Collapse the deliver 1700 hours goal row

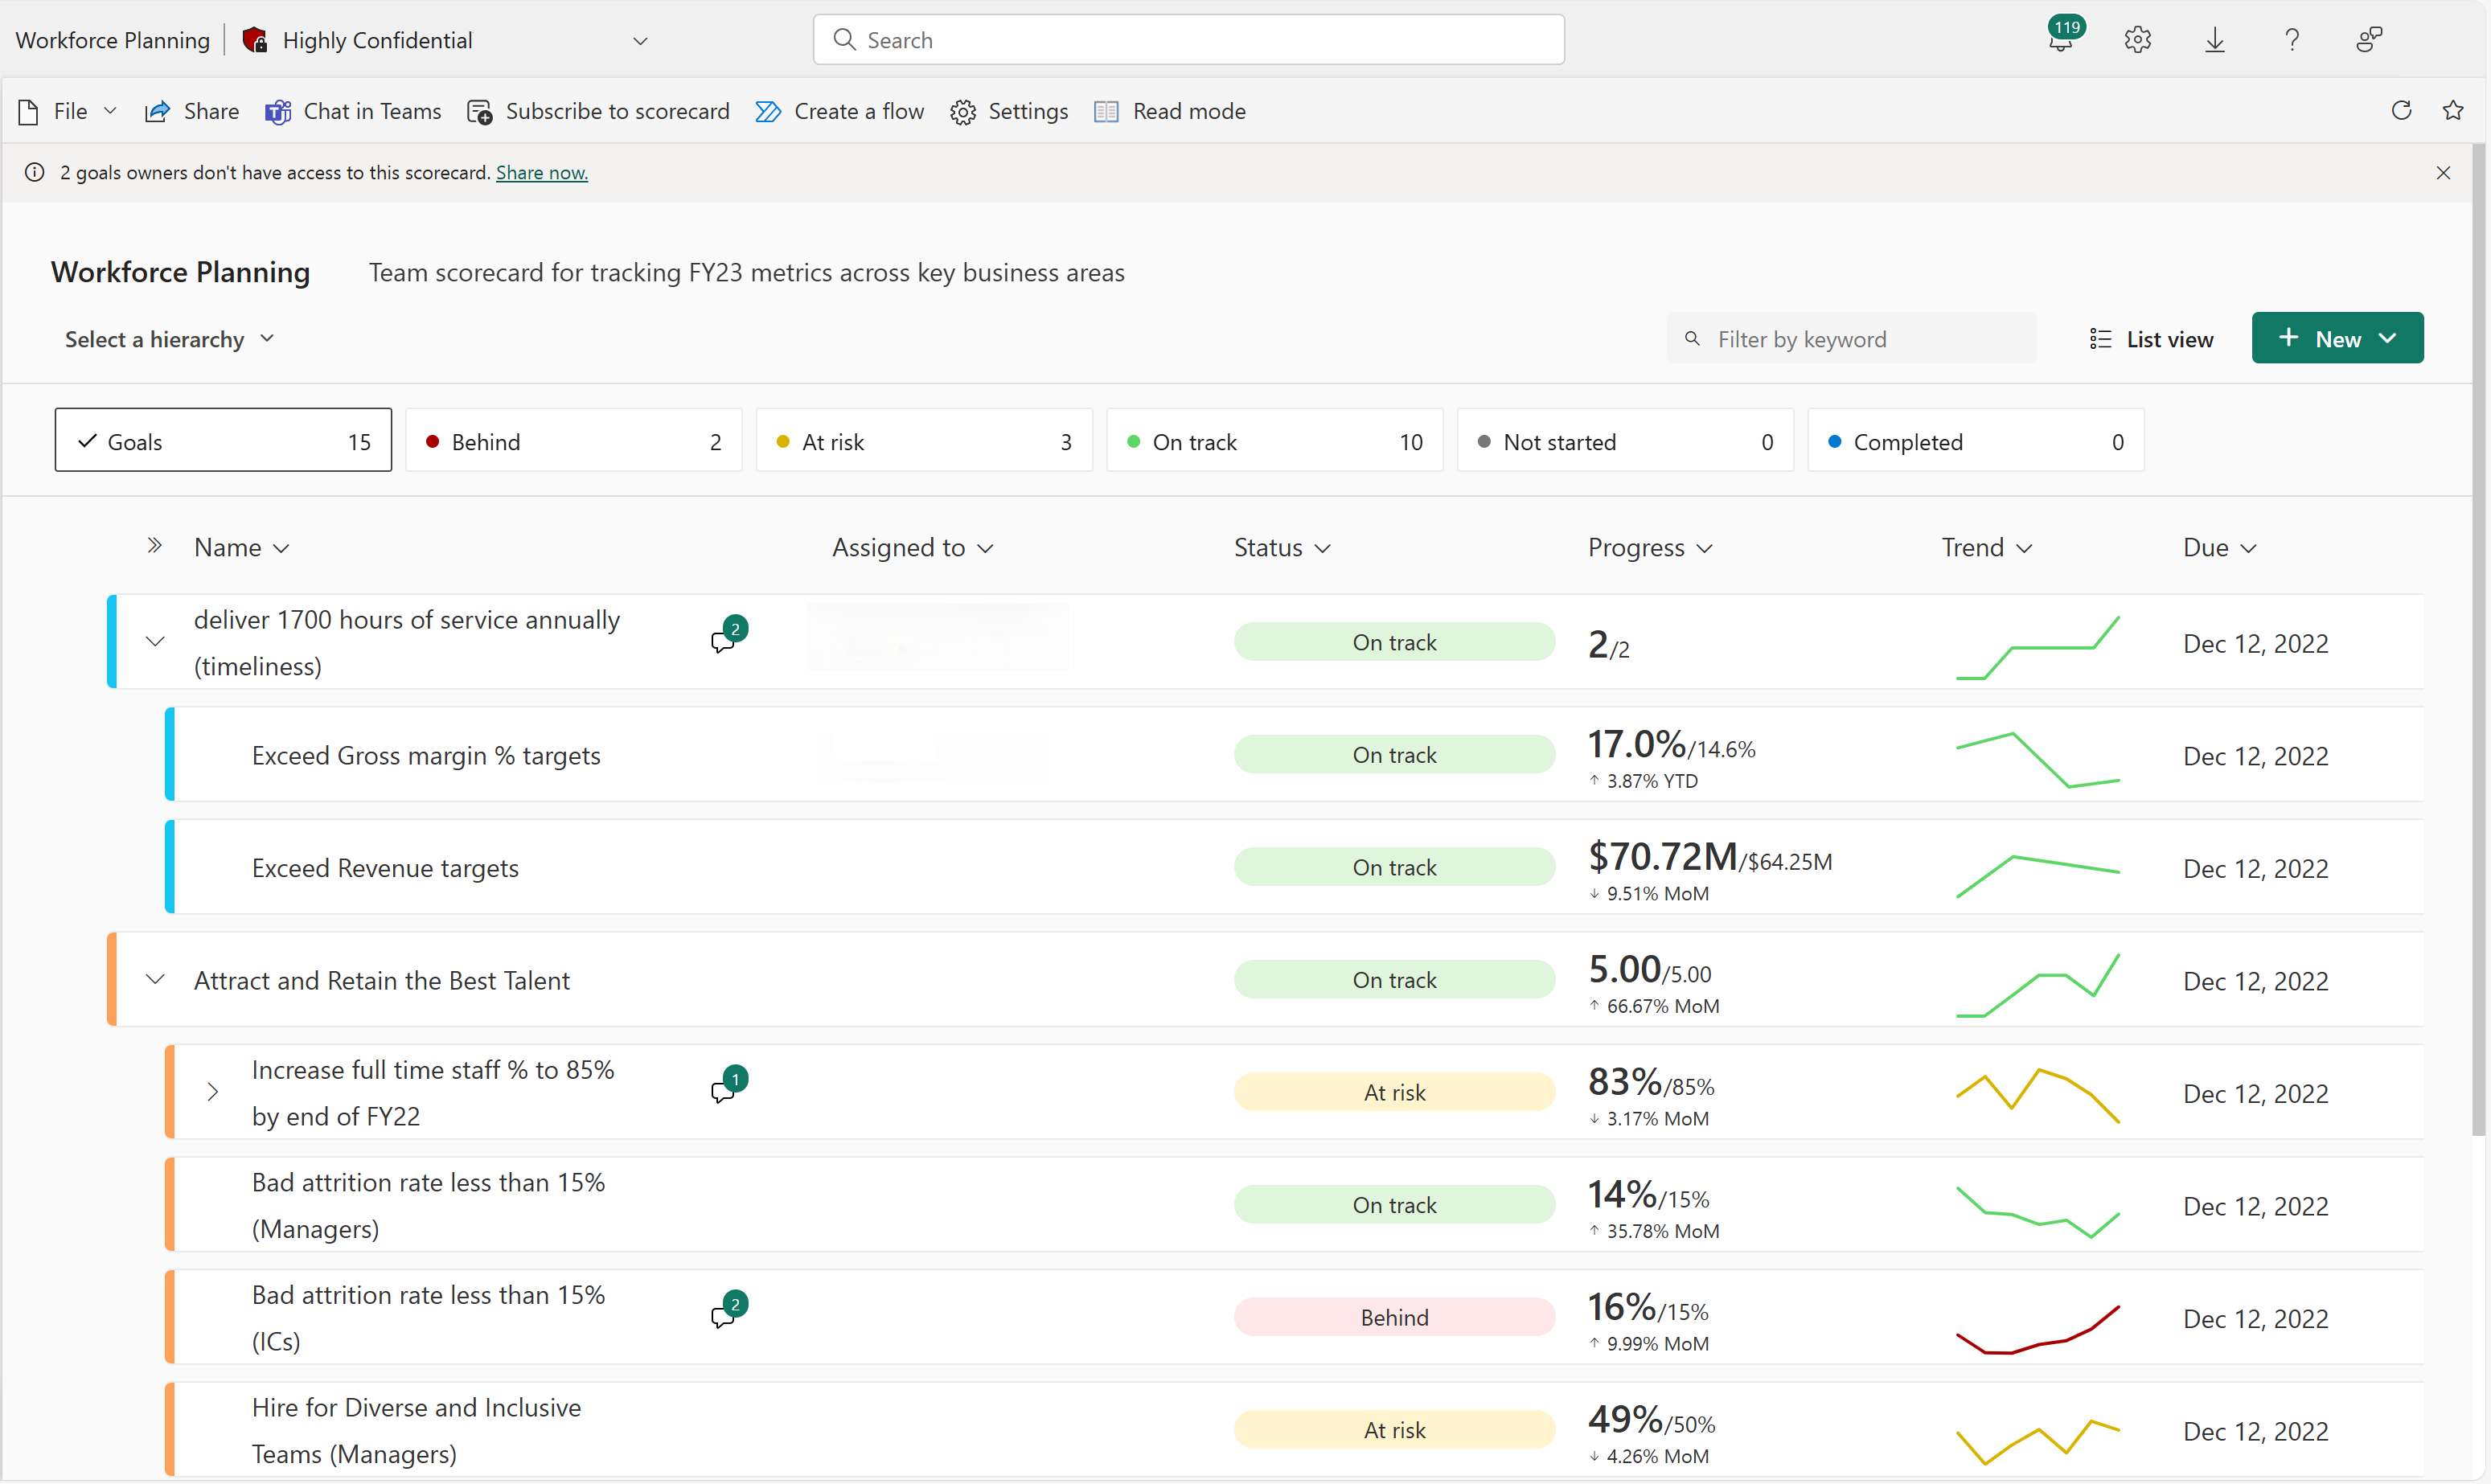coord(154,643)
